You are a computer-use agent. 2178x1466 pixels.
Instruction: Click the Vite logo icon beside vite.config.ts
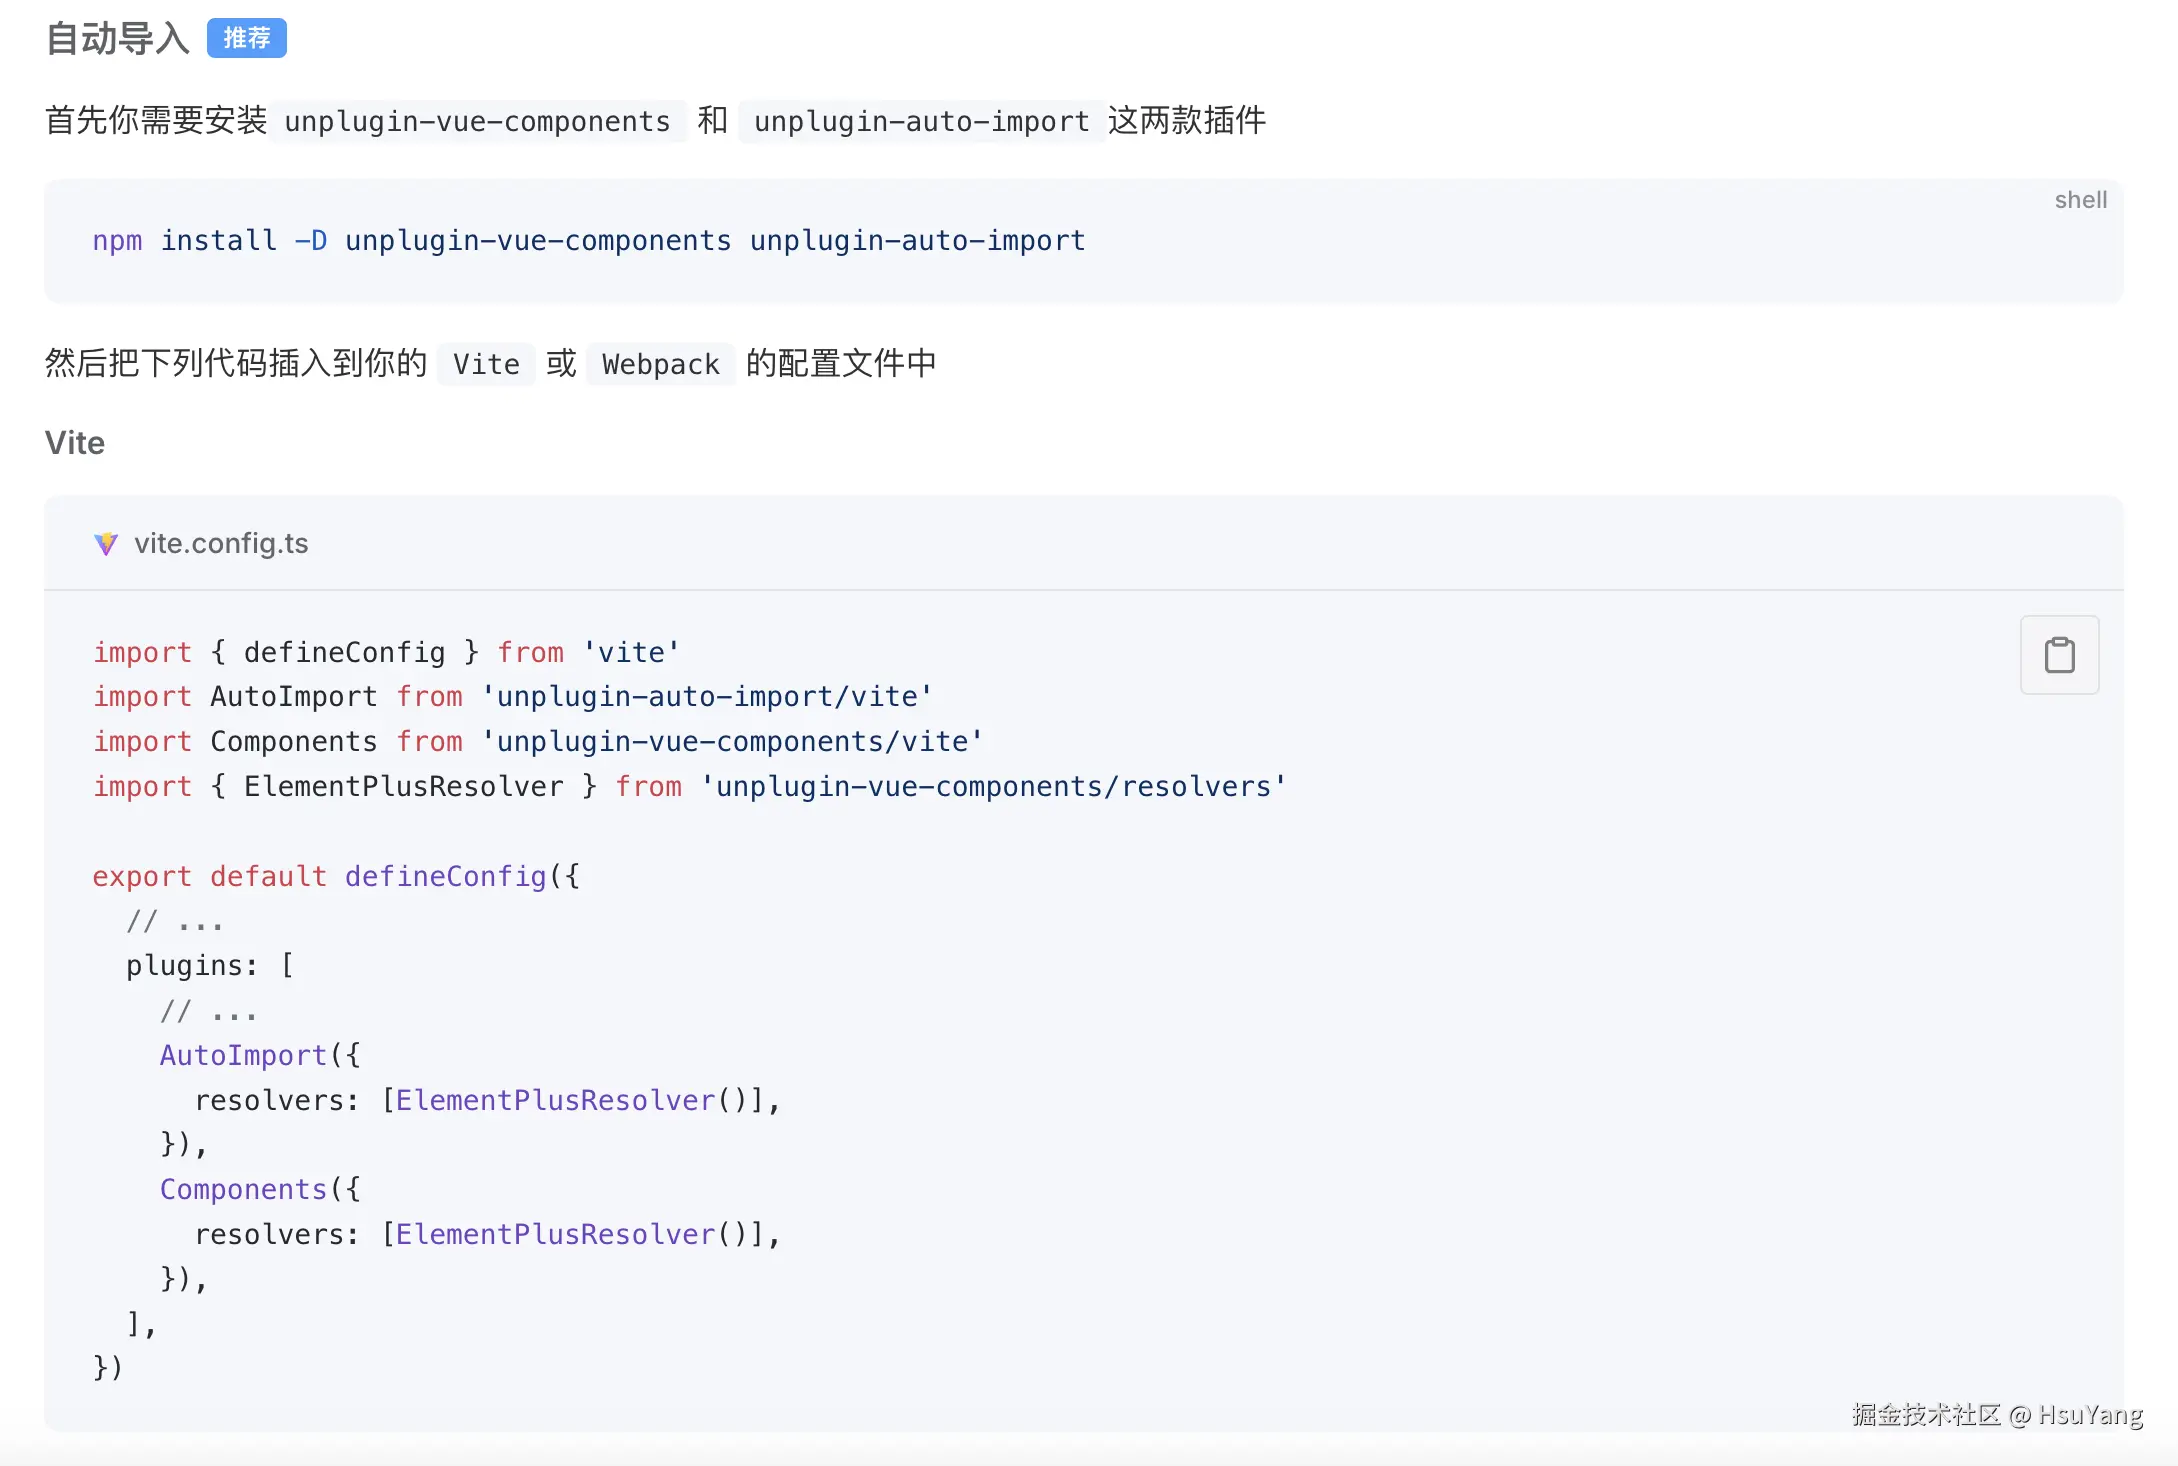tap(106, 544)
